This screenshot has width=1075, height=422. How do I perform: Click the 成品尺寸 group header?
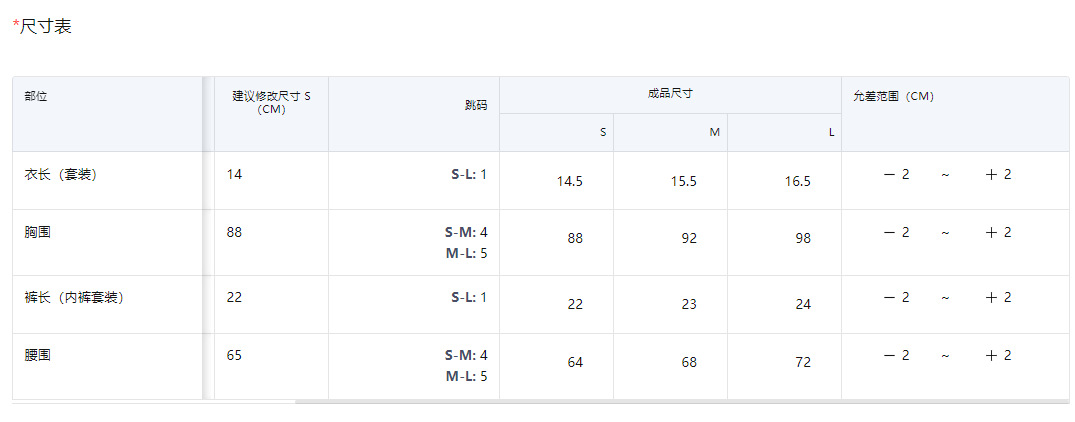[x=670, y=93]
